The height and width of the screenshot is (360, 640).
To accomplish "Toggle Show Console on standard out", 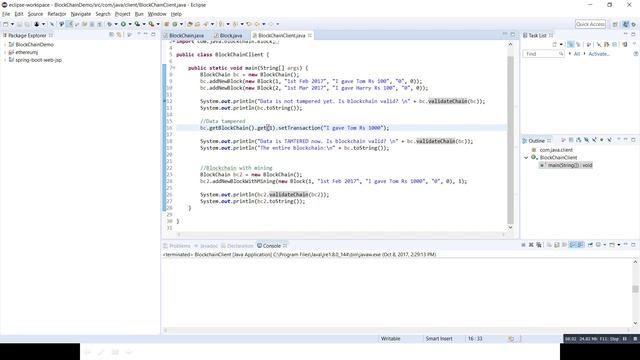I will (x=573, y=245).
